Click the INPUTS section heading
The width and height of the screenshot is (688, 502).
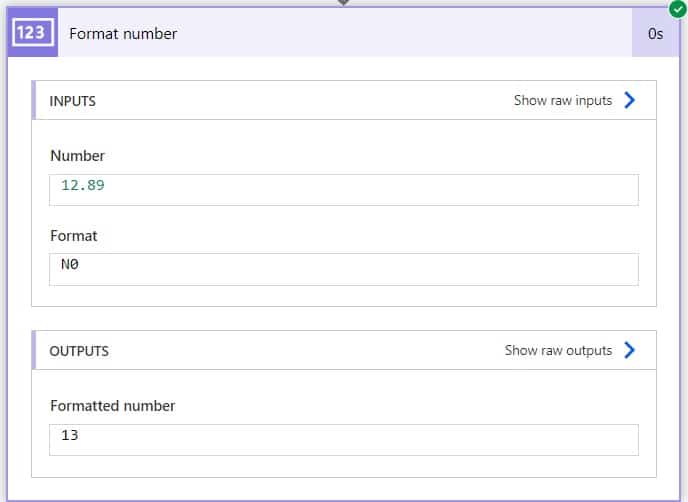(x=72, y=101)
